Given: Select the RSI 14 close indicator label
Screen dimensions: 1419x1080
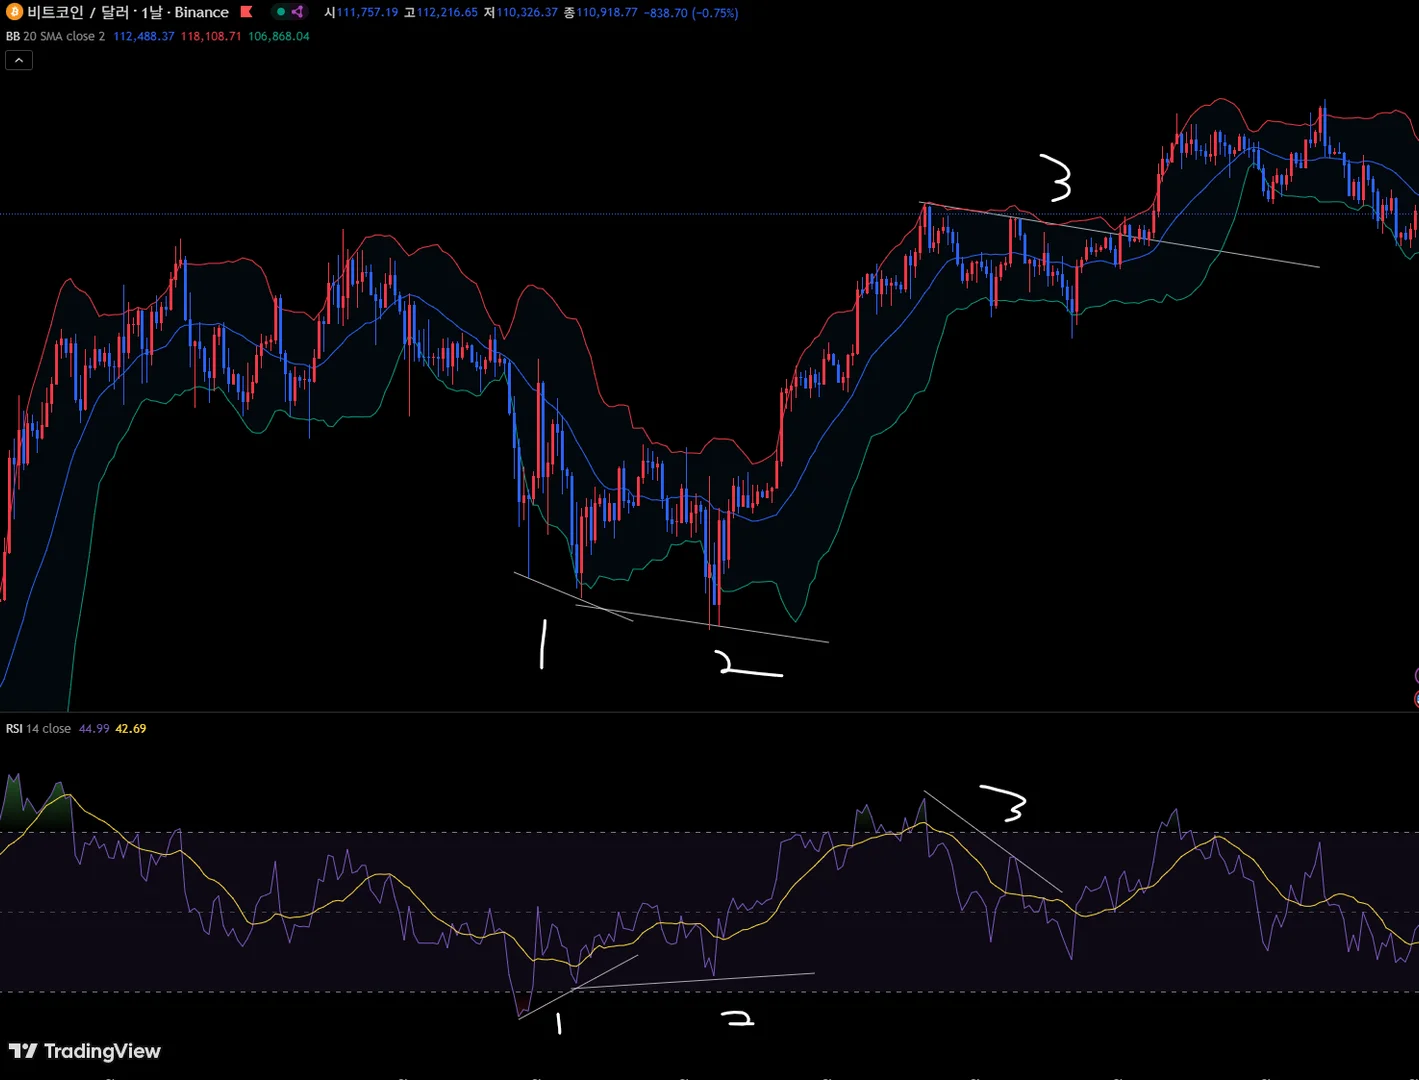Looking at the screenshot, I should [38, 729].
